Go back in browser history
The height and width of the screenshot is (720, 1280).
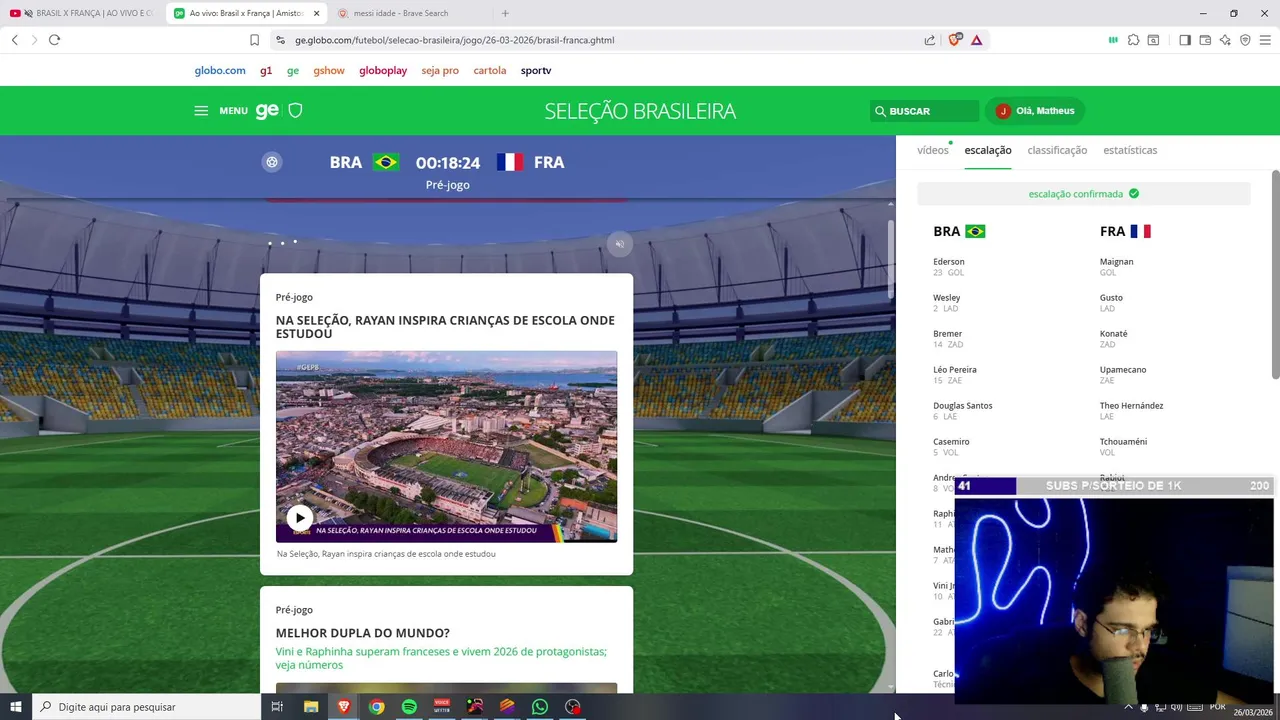pyautogui.click(x=14, y=40)
